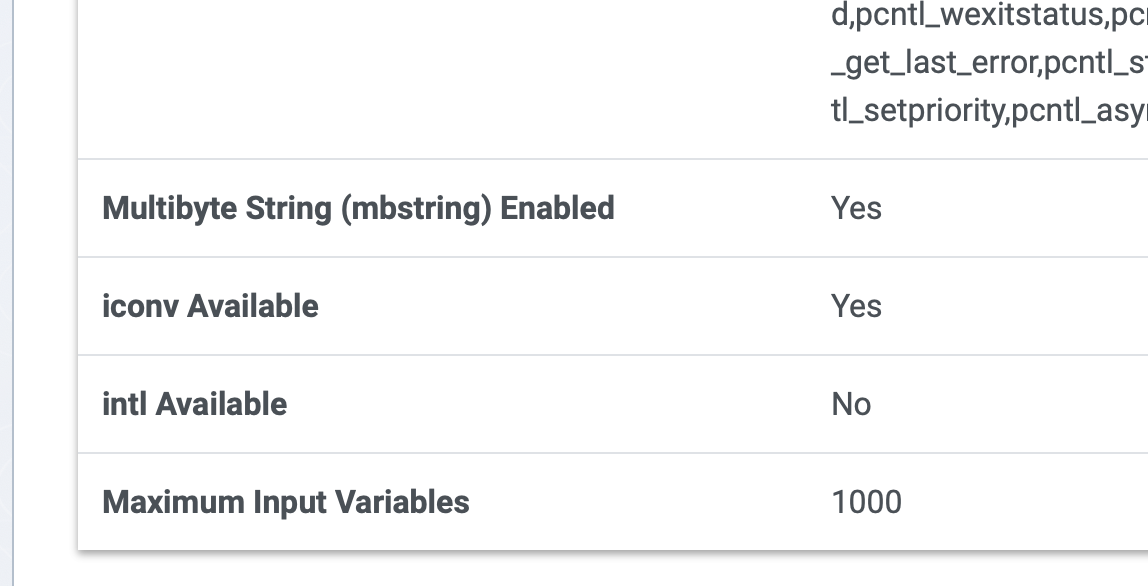Click the _get_last_error text line

[x=989, y=63]
